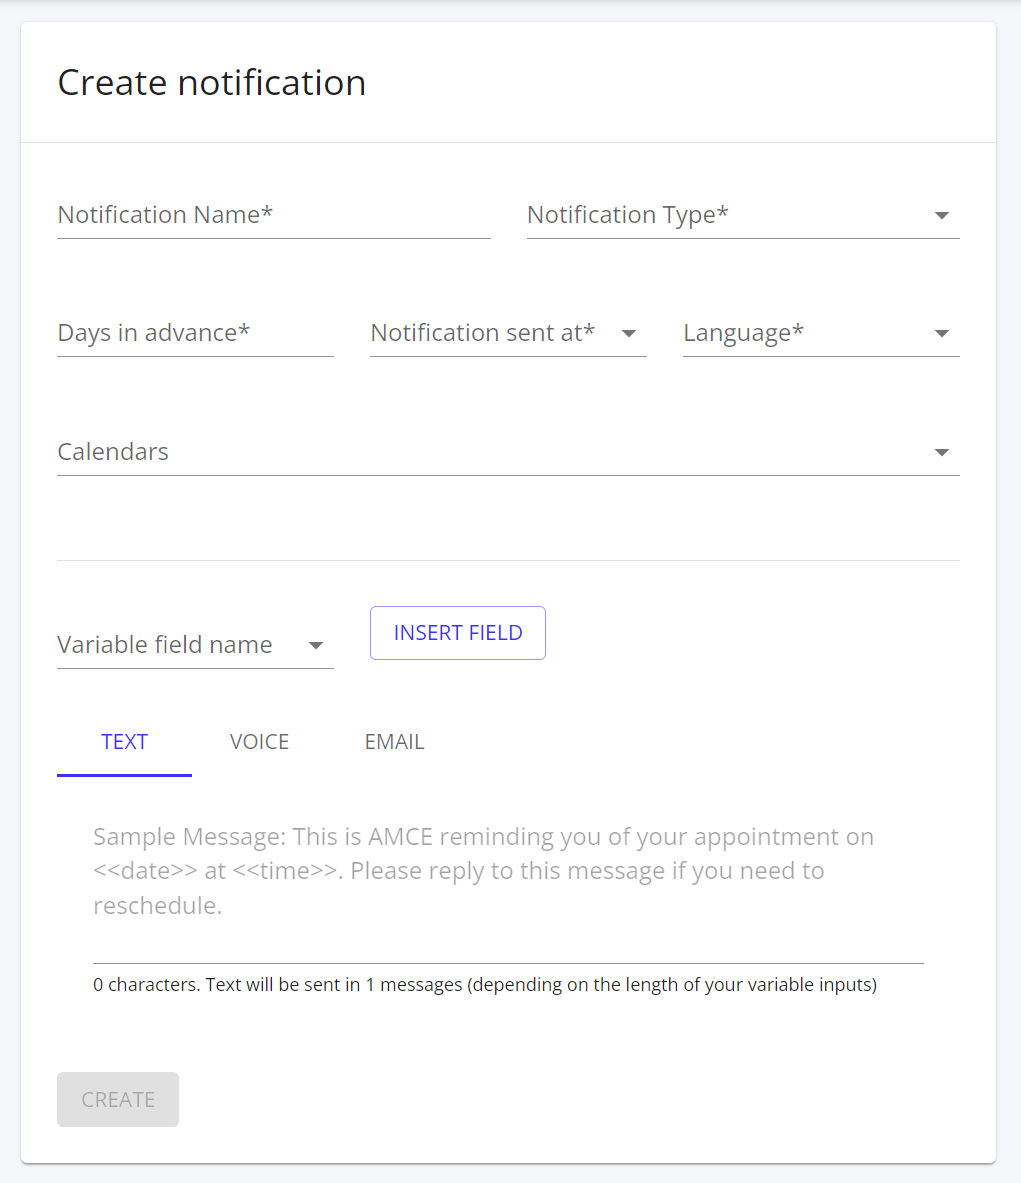The image size is (1021, 1183).
Task: Click the Notification Name input field
Action: (x=273, y=215)
